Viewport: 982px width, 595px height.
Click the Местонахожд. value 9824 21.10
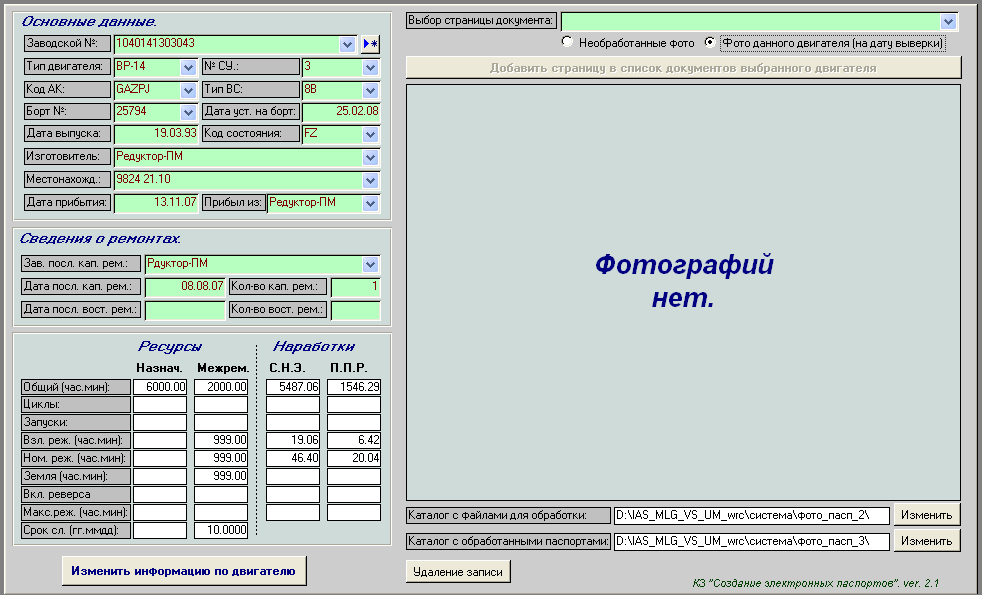pos(143,179)
